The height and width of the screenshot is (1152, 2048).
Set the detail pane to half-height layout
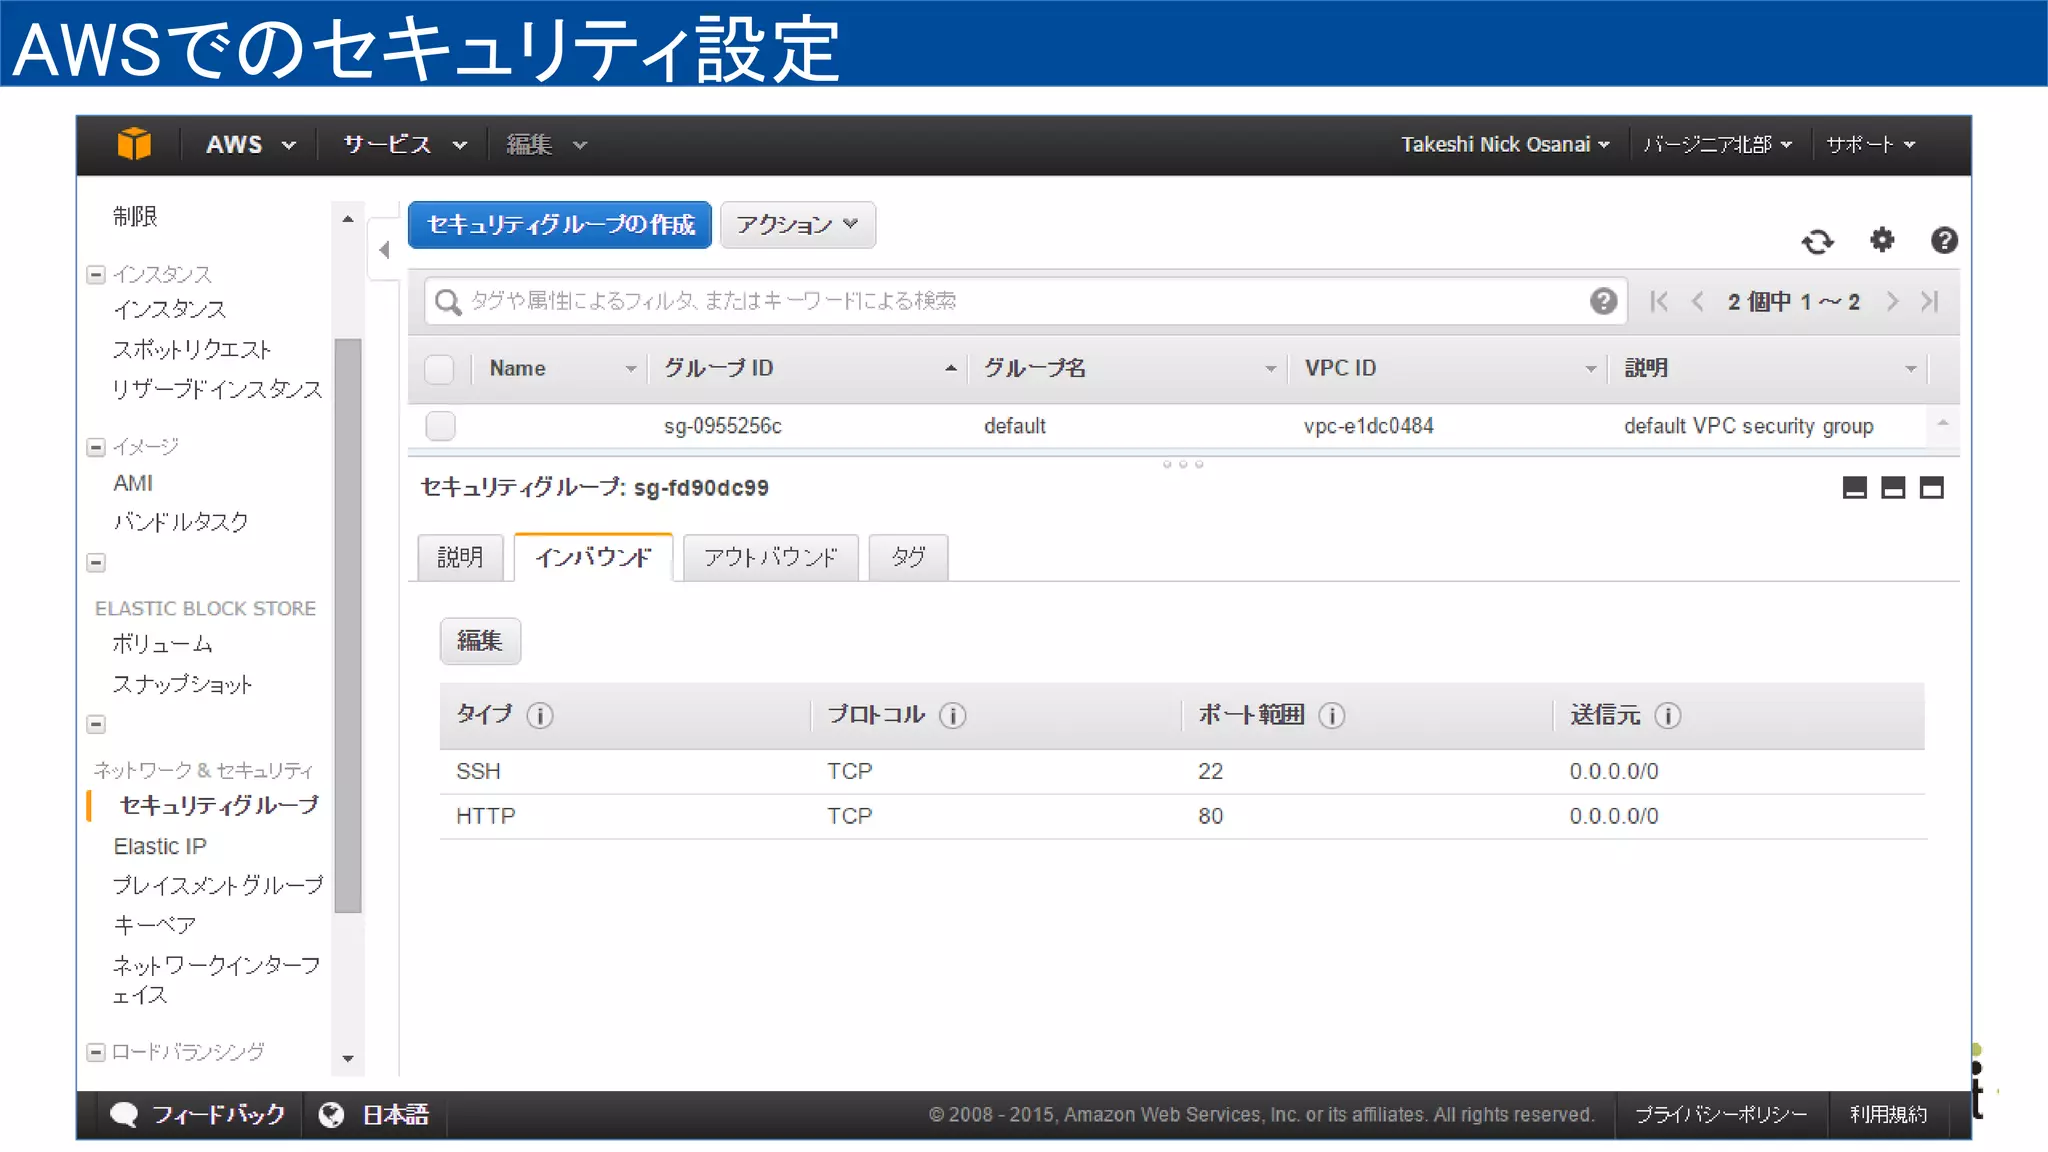[1893, 488]
